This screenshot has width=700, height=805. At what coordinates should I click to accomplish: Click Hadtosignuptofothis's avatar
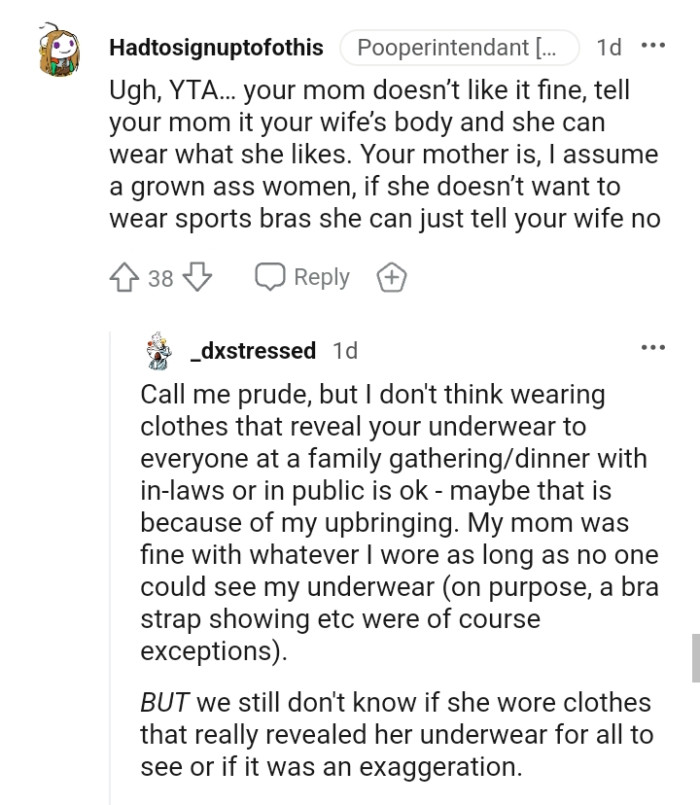(57, 47)
